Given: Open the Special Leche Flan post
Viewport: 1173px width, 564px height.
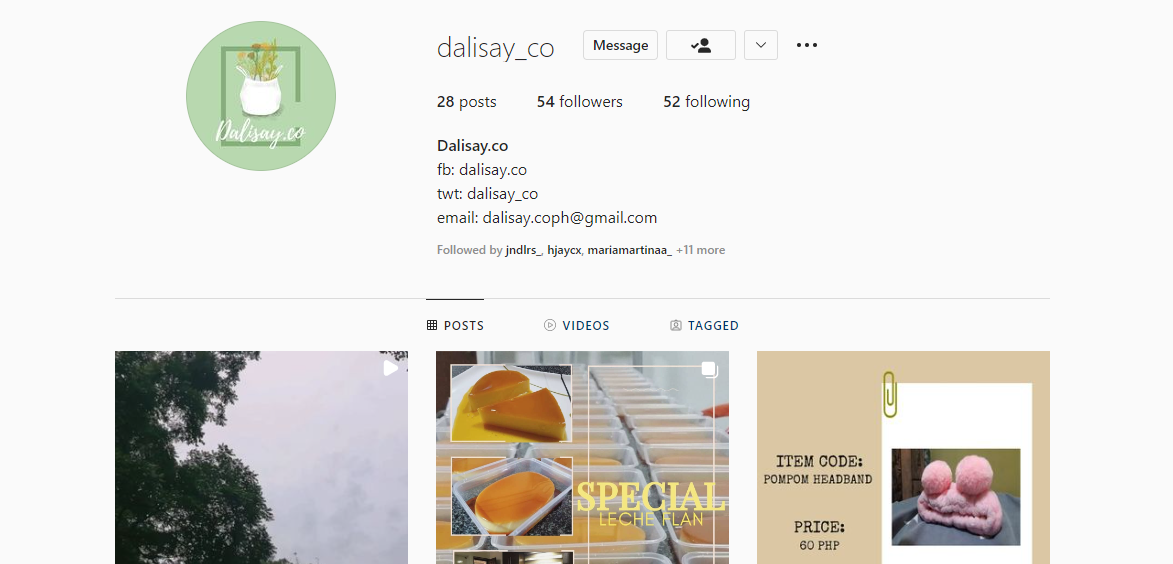Looking at the screenshot, I should 582,457.
